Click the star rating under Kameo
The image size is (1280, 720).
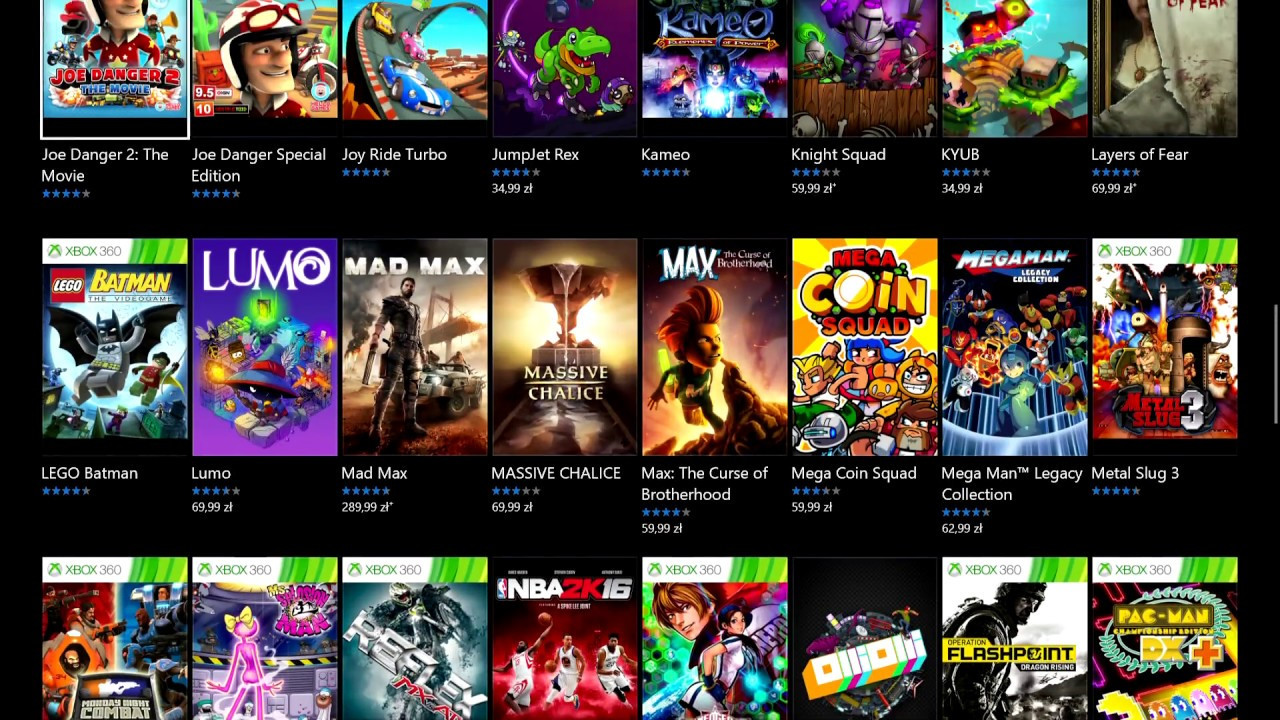tap(666, 173)
